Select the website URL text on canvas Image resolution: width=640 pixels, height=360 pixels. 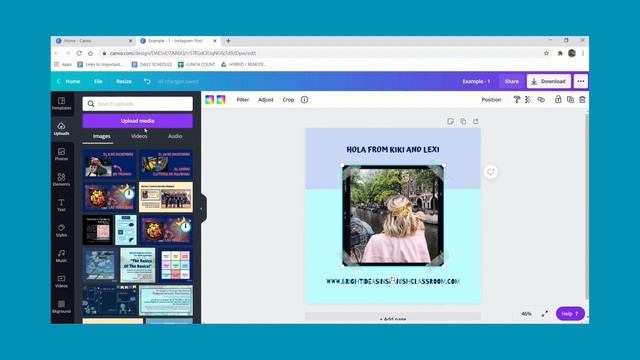[x=393, y=281]
